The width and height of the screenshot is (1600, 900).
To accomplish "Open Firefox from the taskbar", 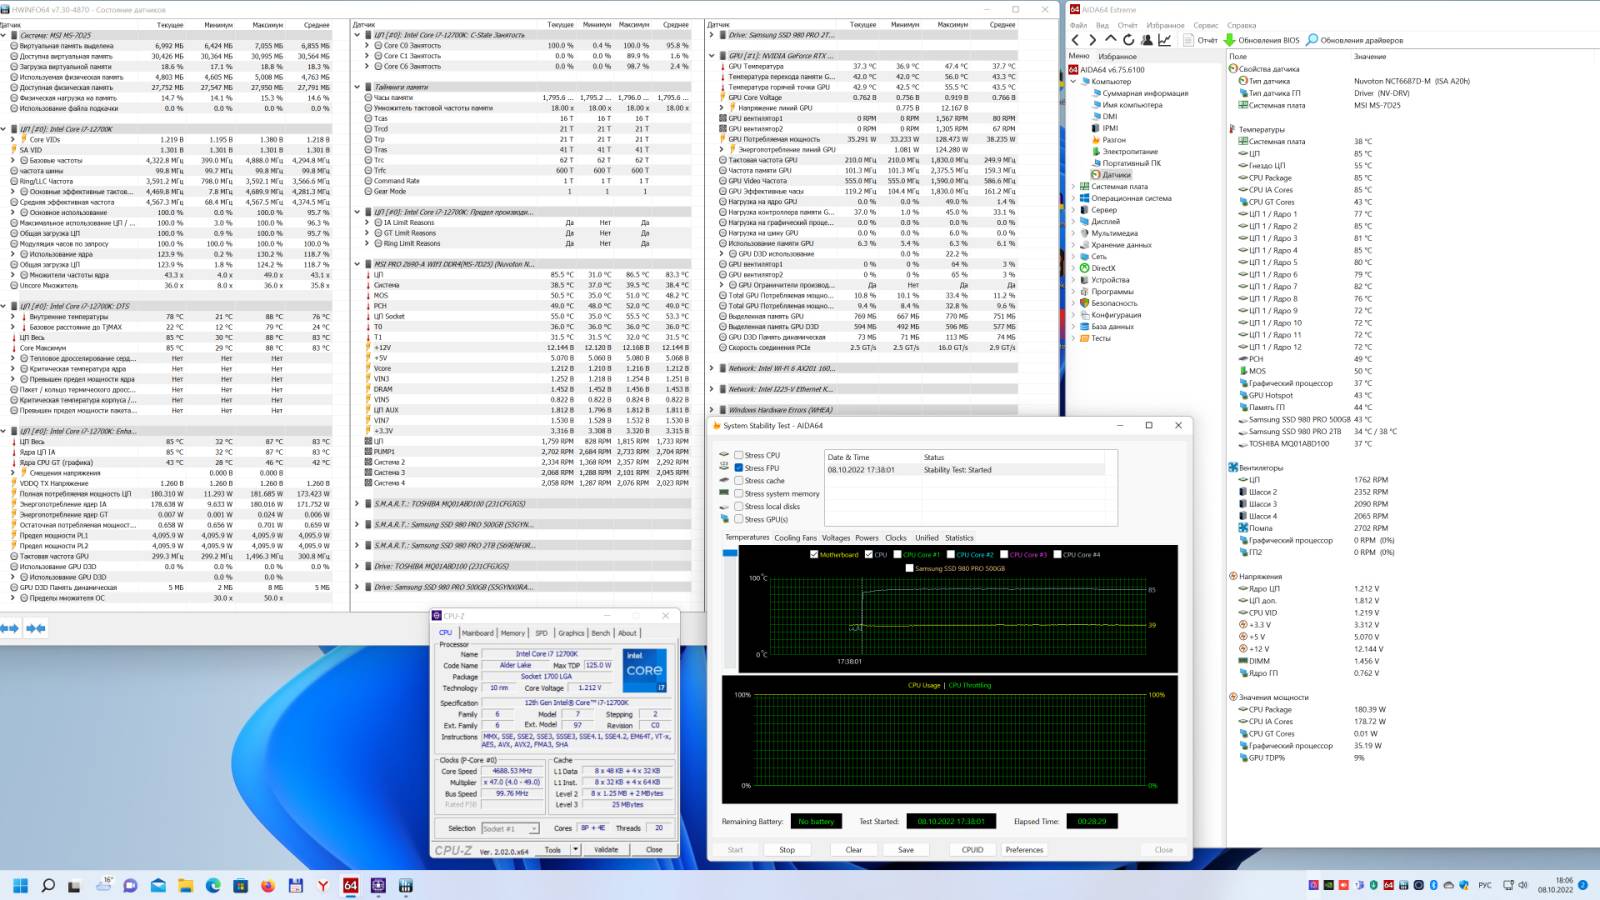I will pos(268,886).
